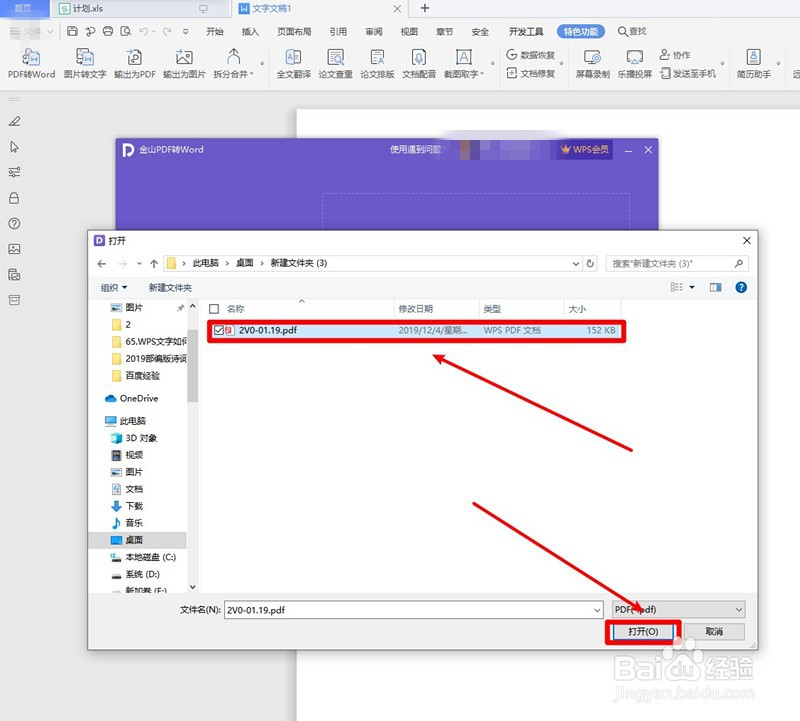This screenshot has height=721, width=800.
Task: Open the 拆分合并 tool
Action: (233, 63)
